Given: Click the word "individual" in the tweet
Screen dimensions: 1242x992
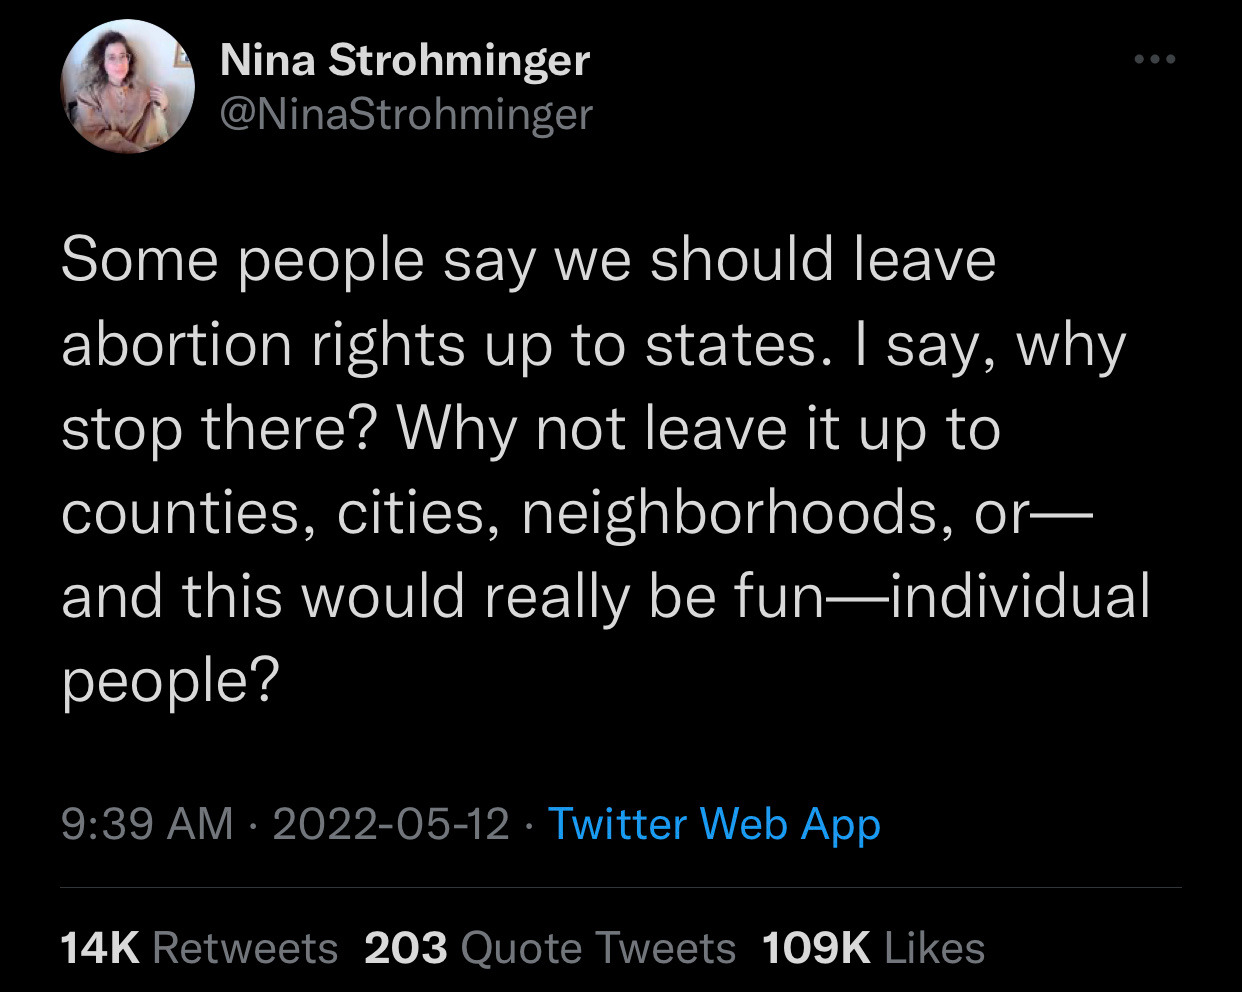Looking at the screenshot, I should [x=1020, y=597].
